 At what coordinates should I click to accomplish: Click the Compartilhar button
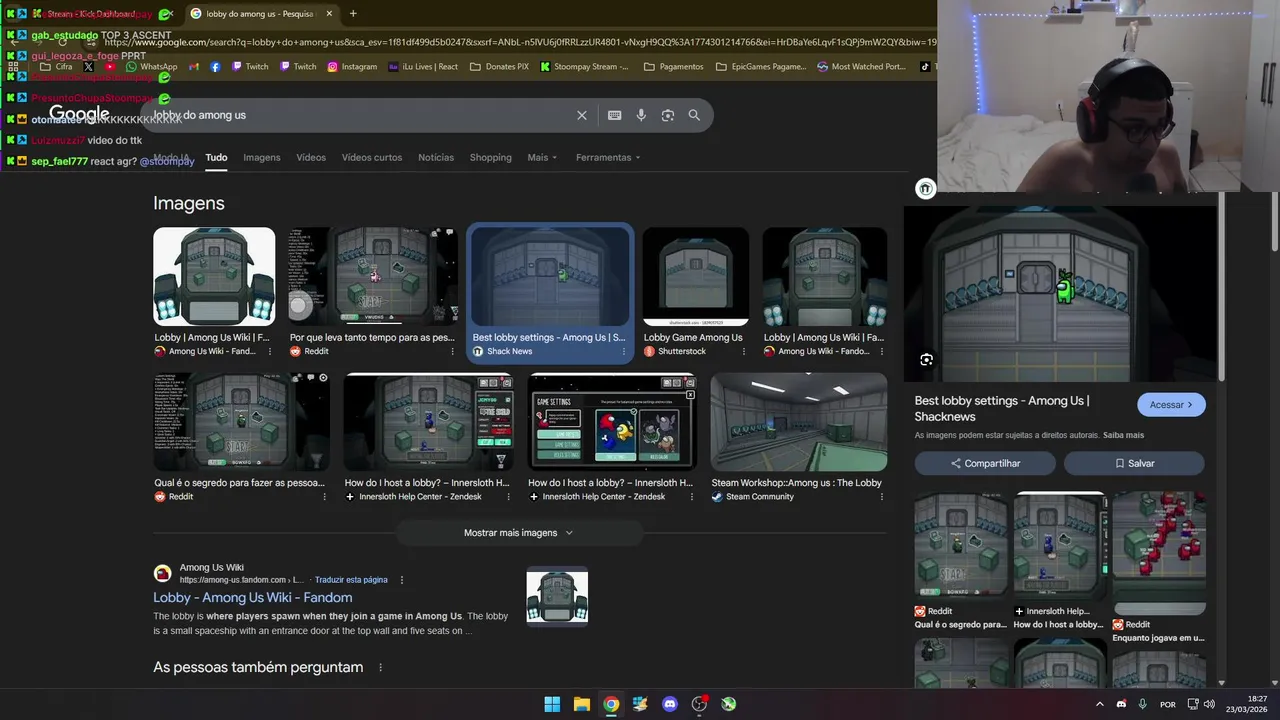985,463
